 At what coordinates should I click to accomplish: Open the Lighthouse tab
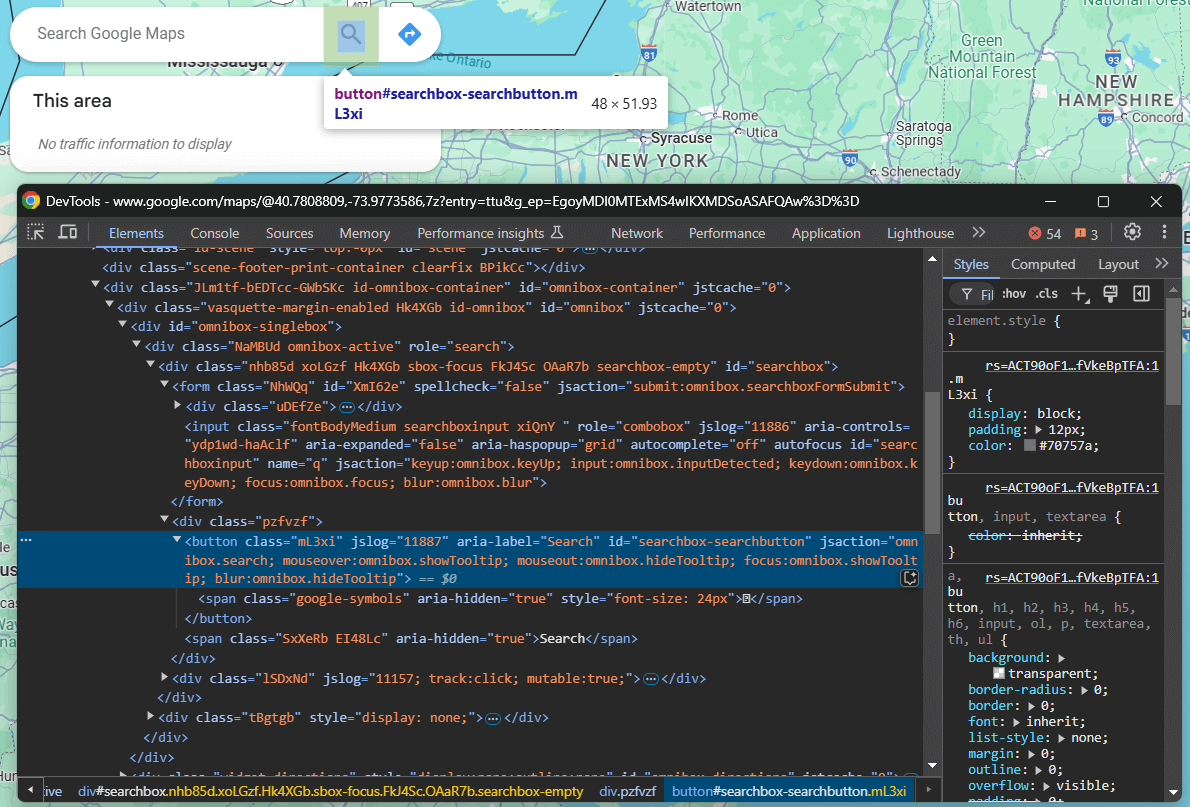pyautogui.click(x=920, y=233)
